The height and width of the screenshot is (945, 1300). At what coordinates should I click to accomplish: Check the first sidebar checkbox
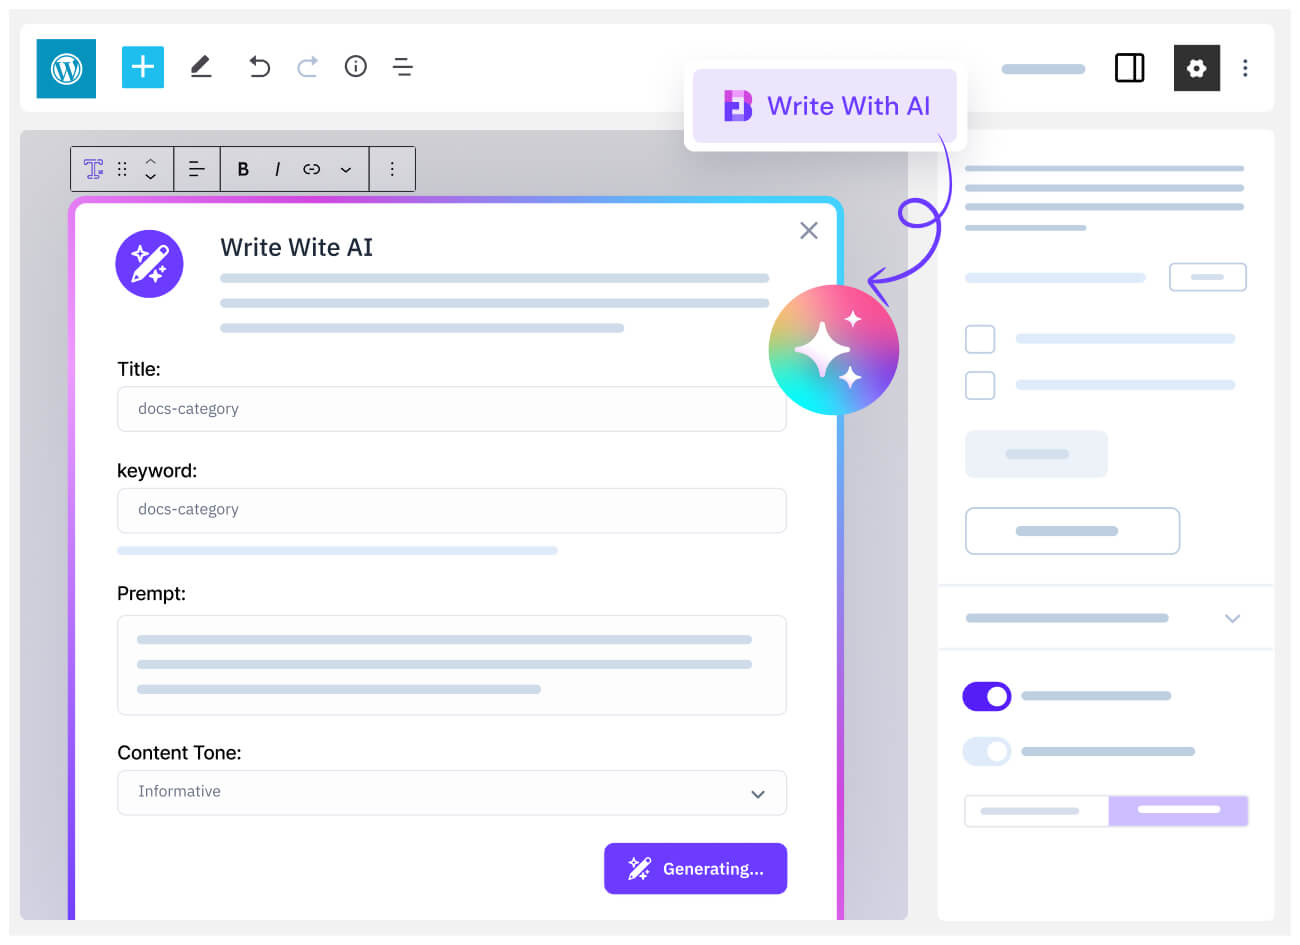[x=980, y=339]
